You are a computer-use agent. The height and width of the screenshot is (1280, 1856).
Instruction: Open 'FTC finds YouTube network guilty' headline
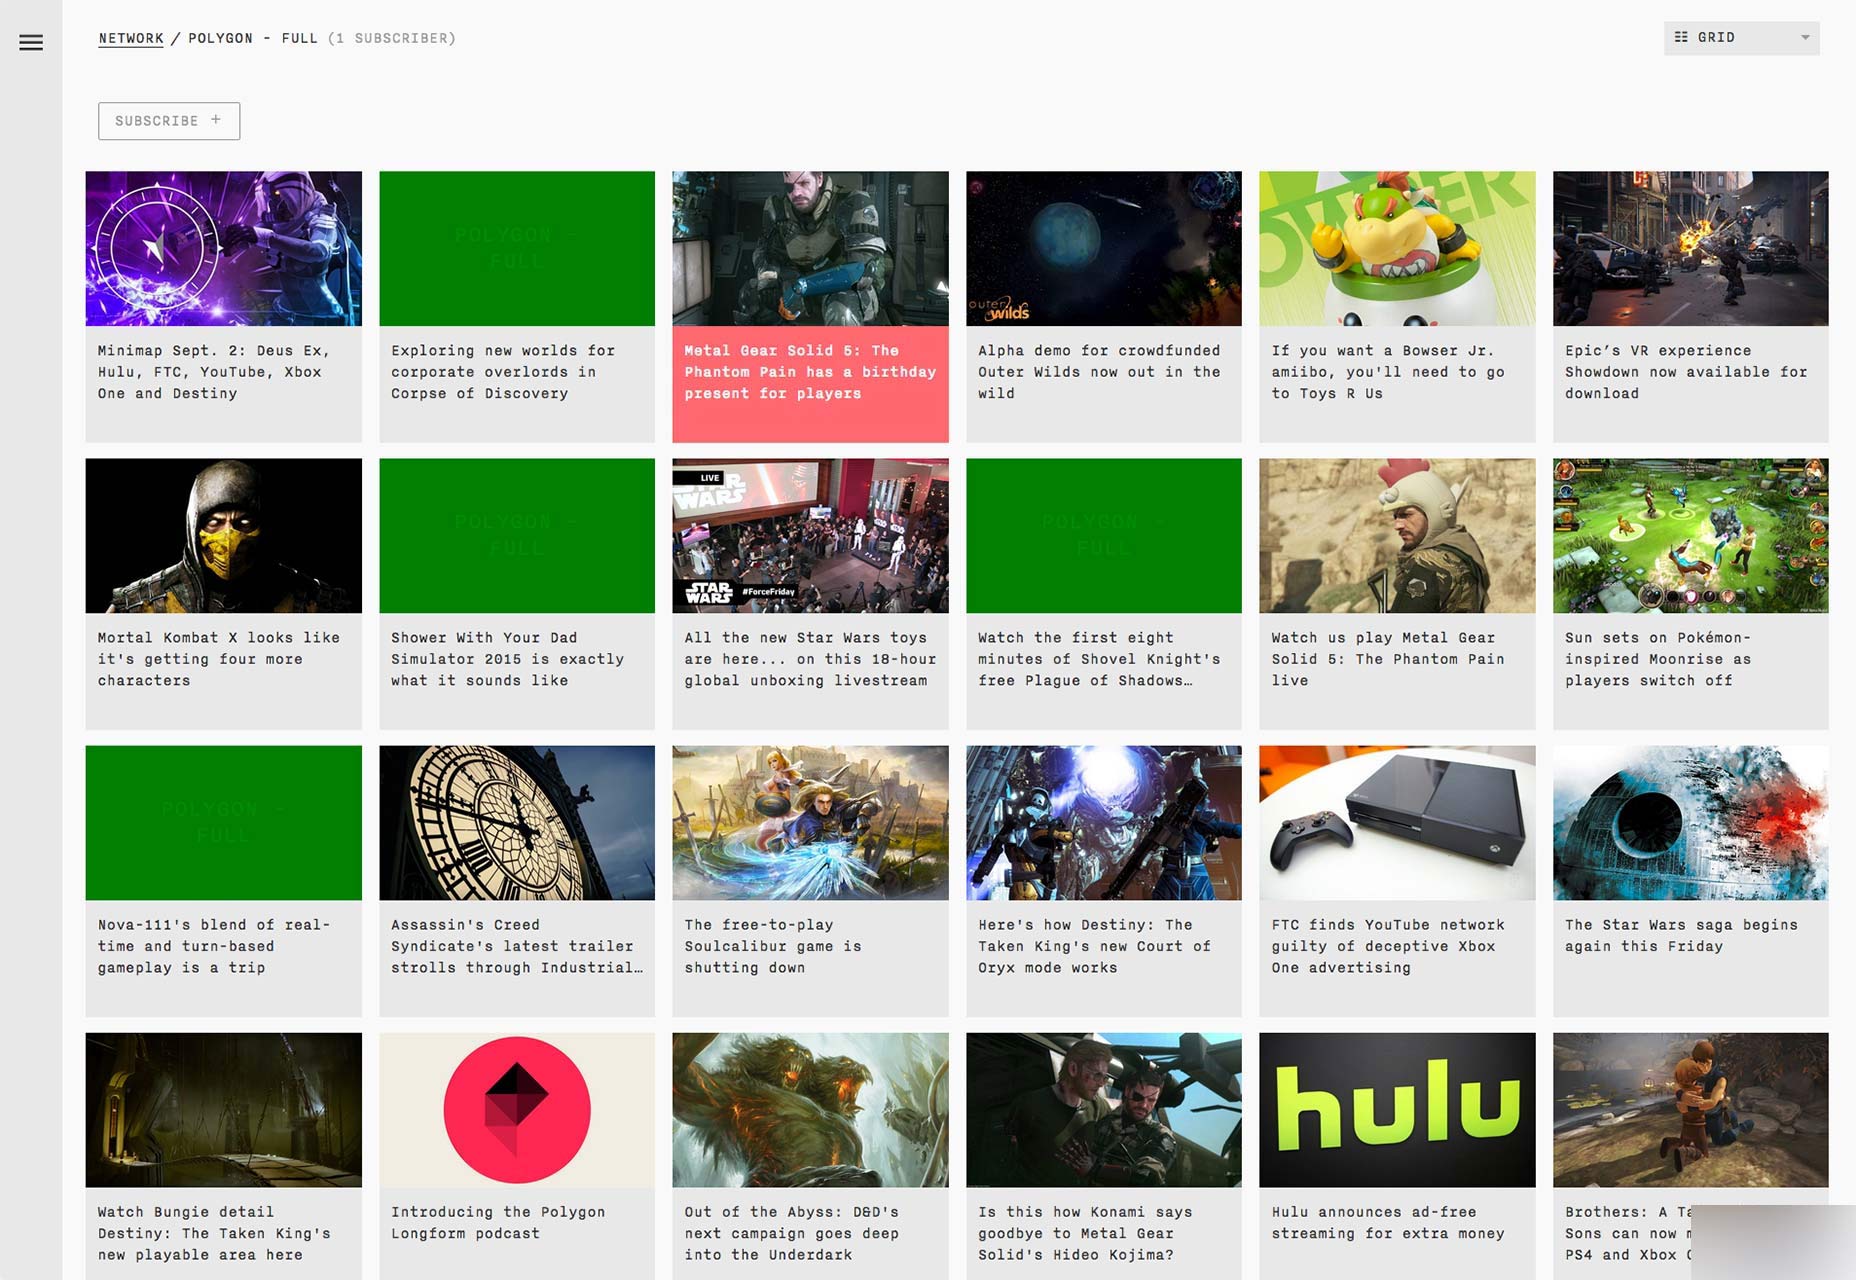tap(1388, 946)
